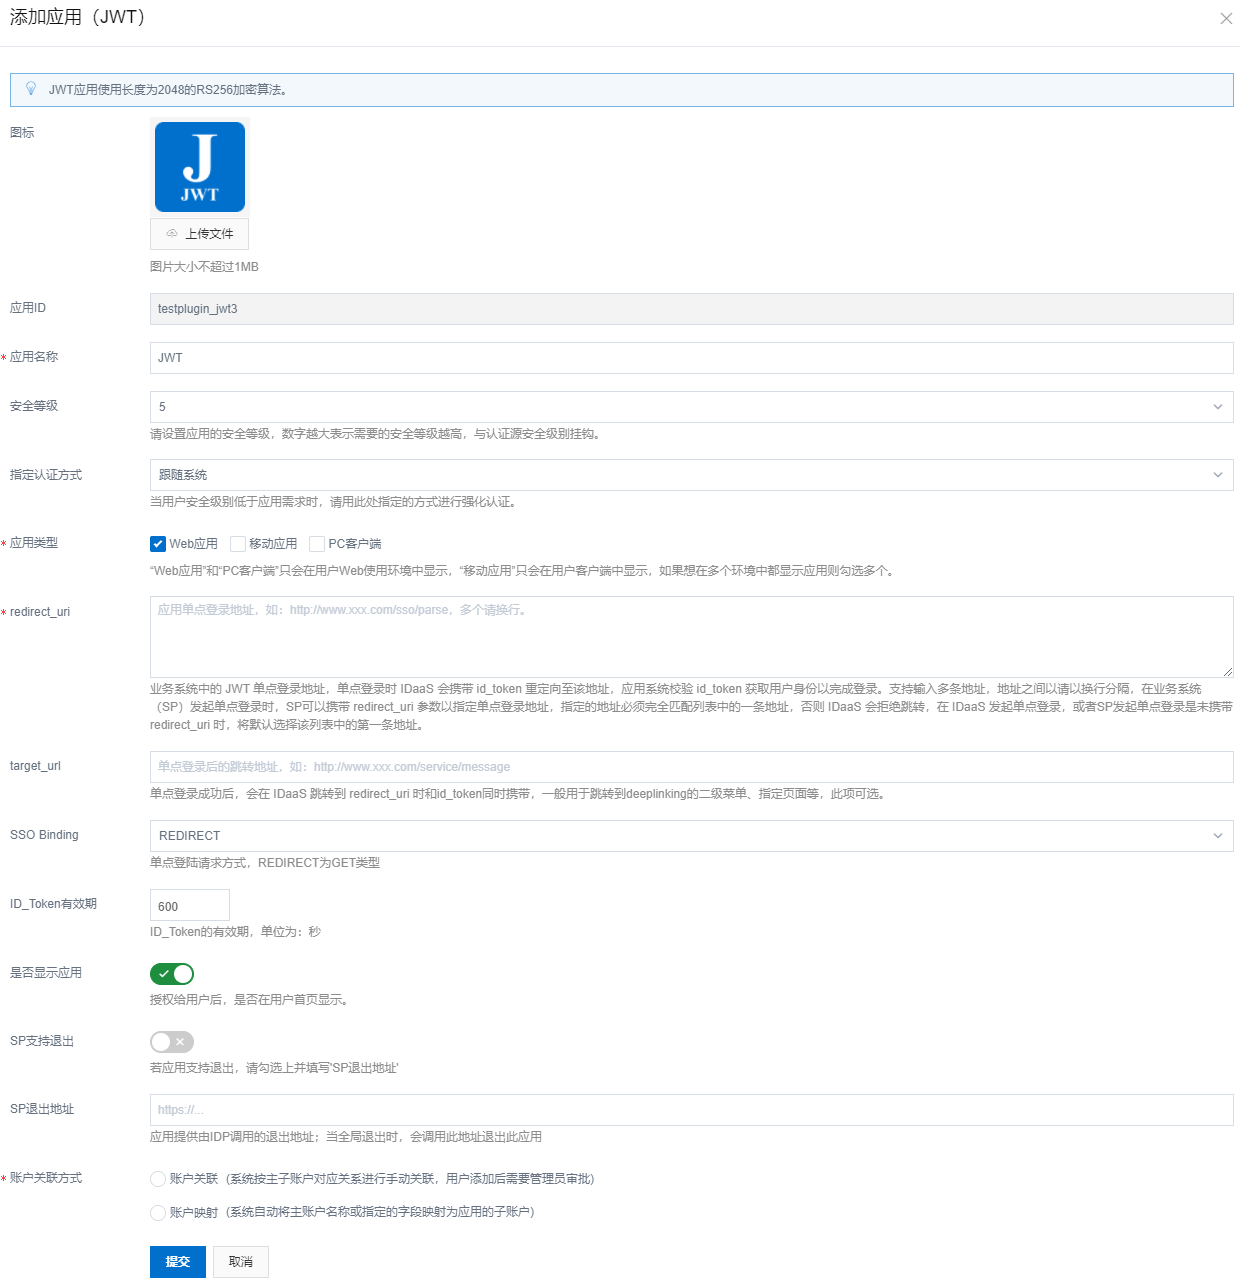Click the target_url input field
Image resolution: width=1240 pixels, height=1280 pixels.
(x=690, y=767)
